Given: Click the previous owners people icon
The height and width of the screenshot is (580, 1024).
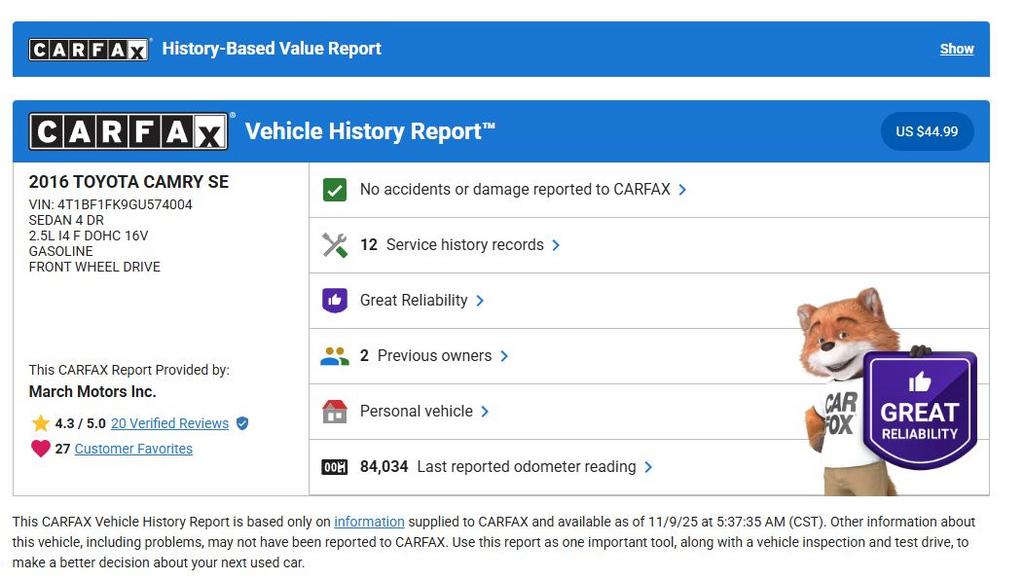Looking at the screenshot, I should (x=334, y=356).
